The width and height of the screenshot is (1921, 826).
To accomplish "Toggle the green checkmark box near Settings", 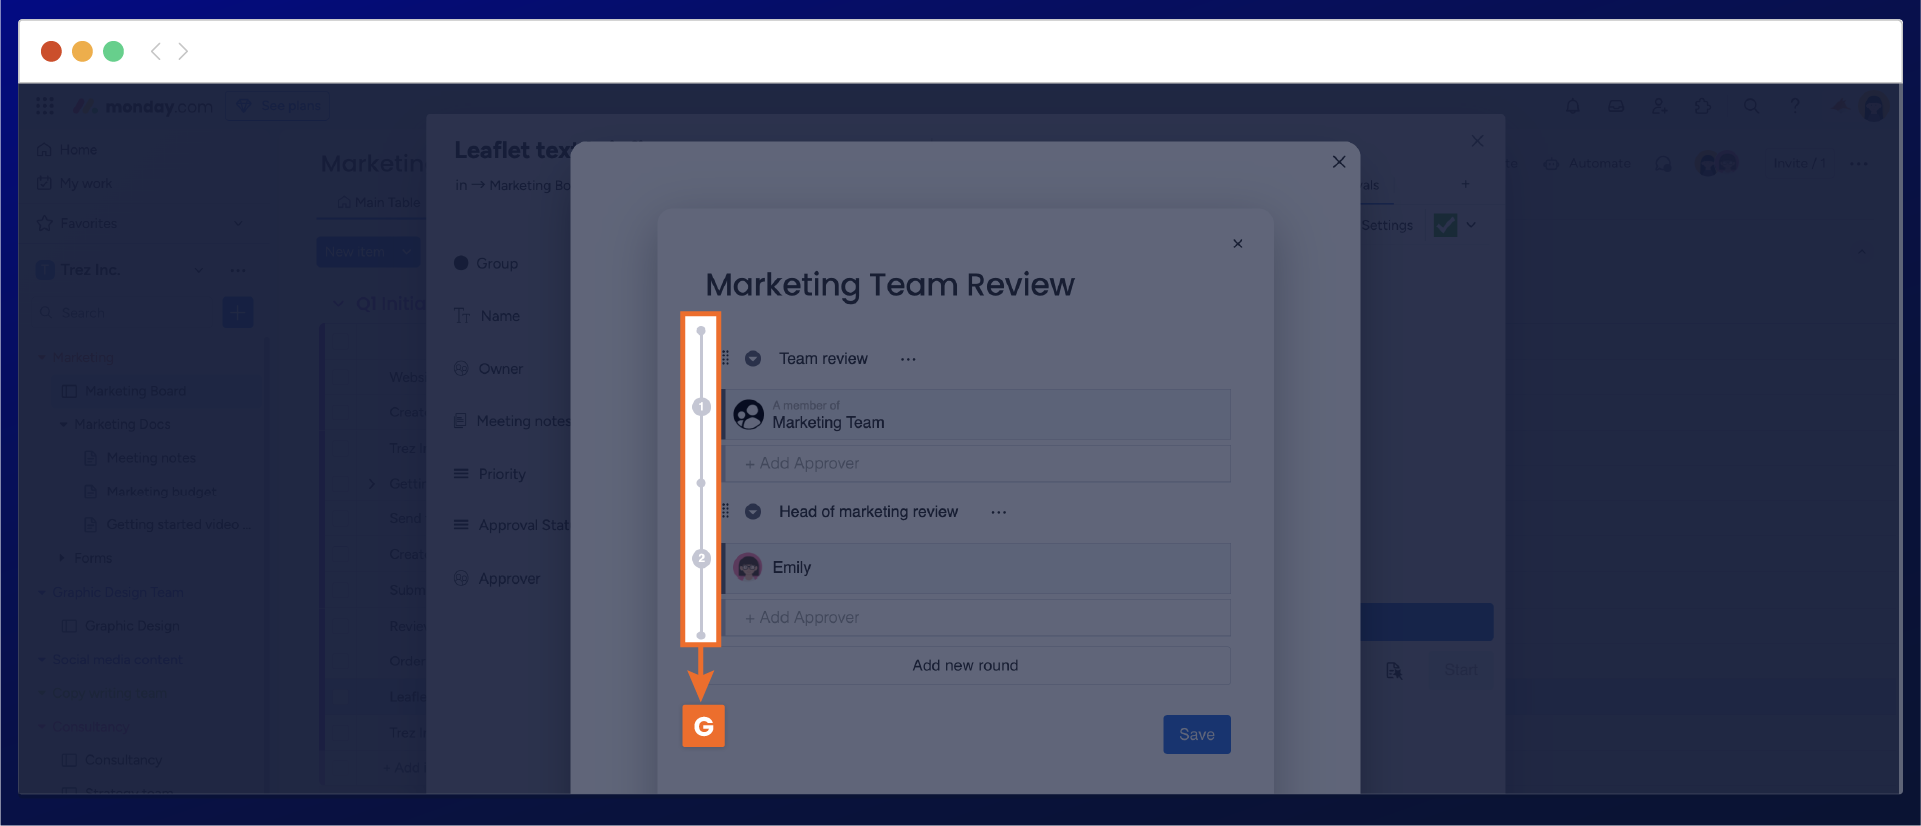I will click(1445, 225).
